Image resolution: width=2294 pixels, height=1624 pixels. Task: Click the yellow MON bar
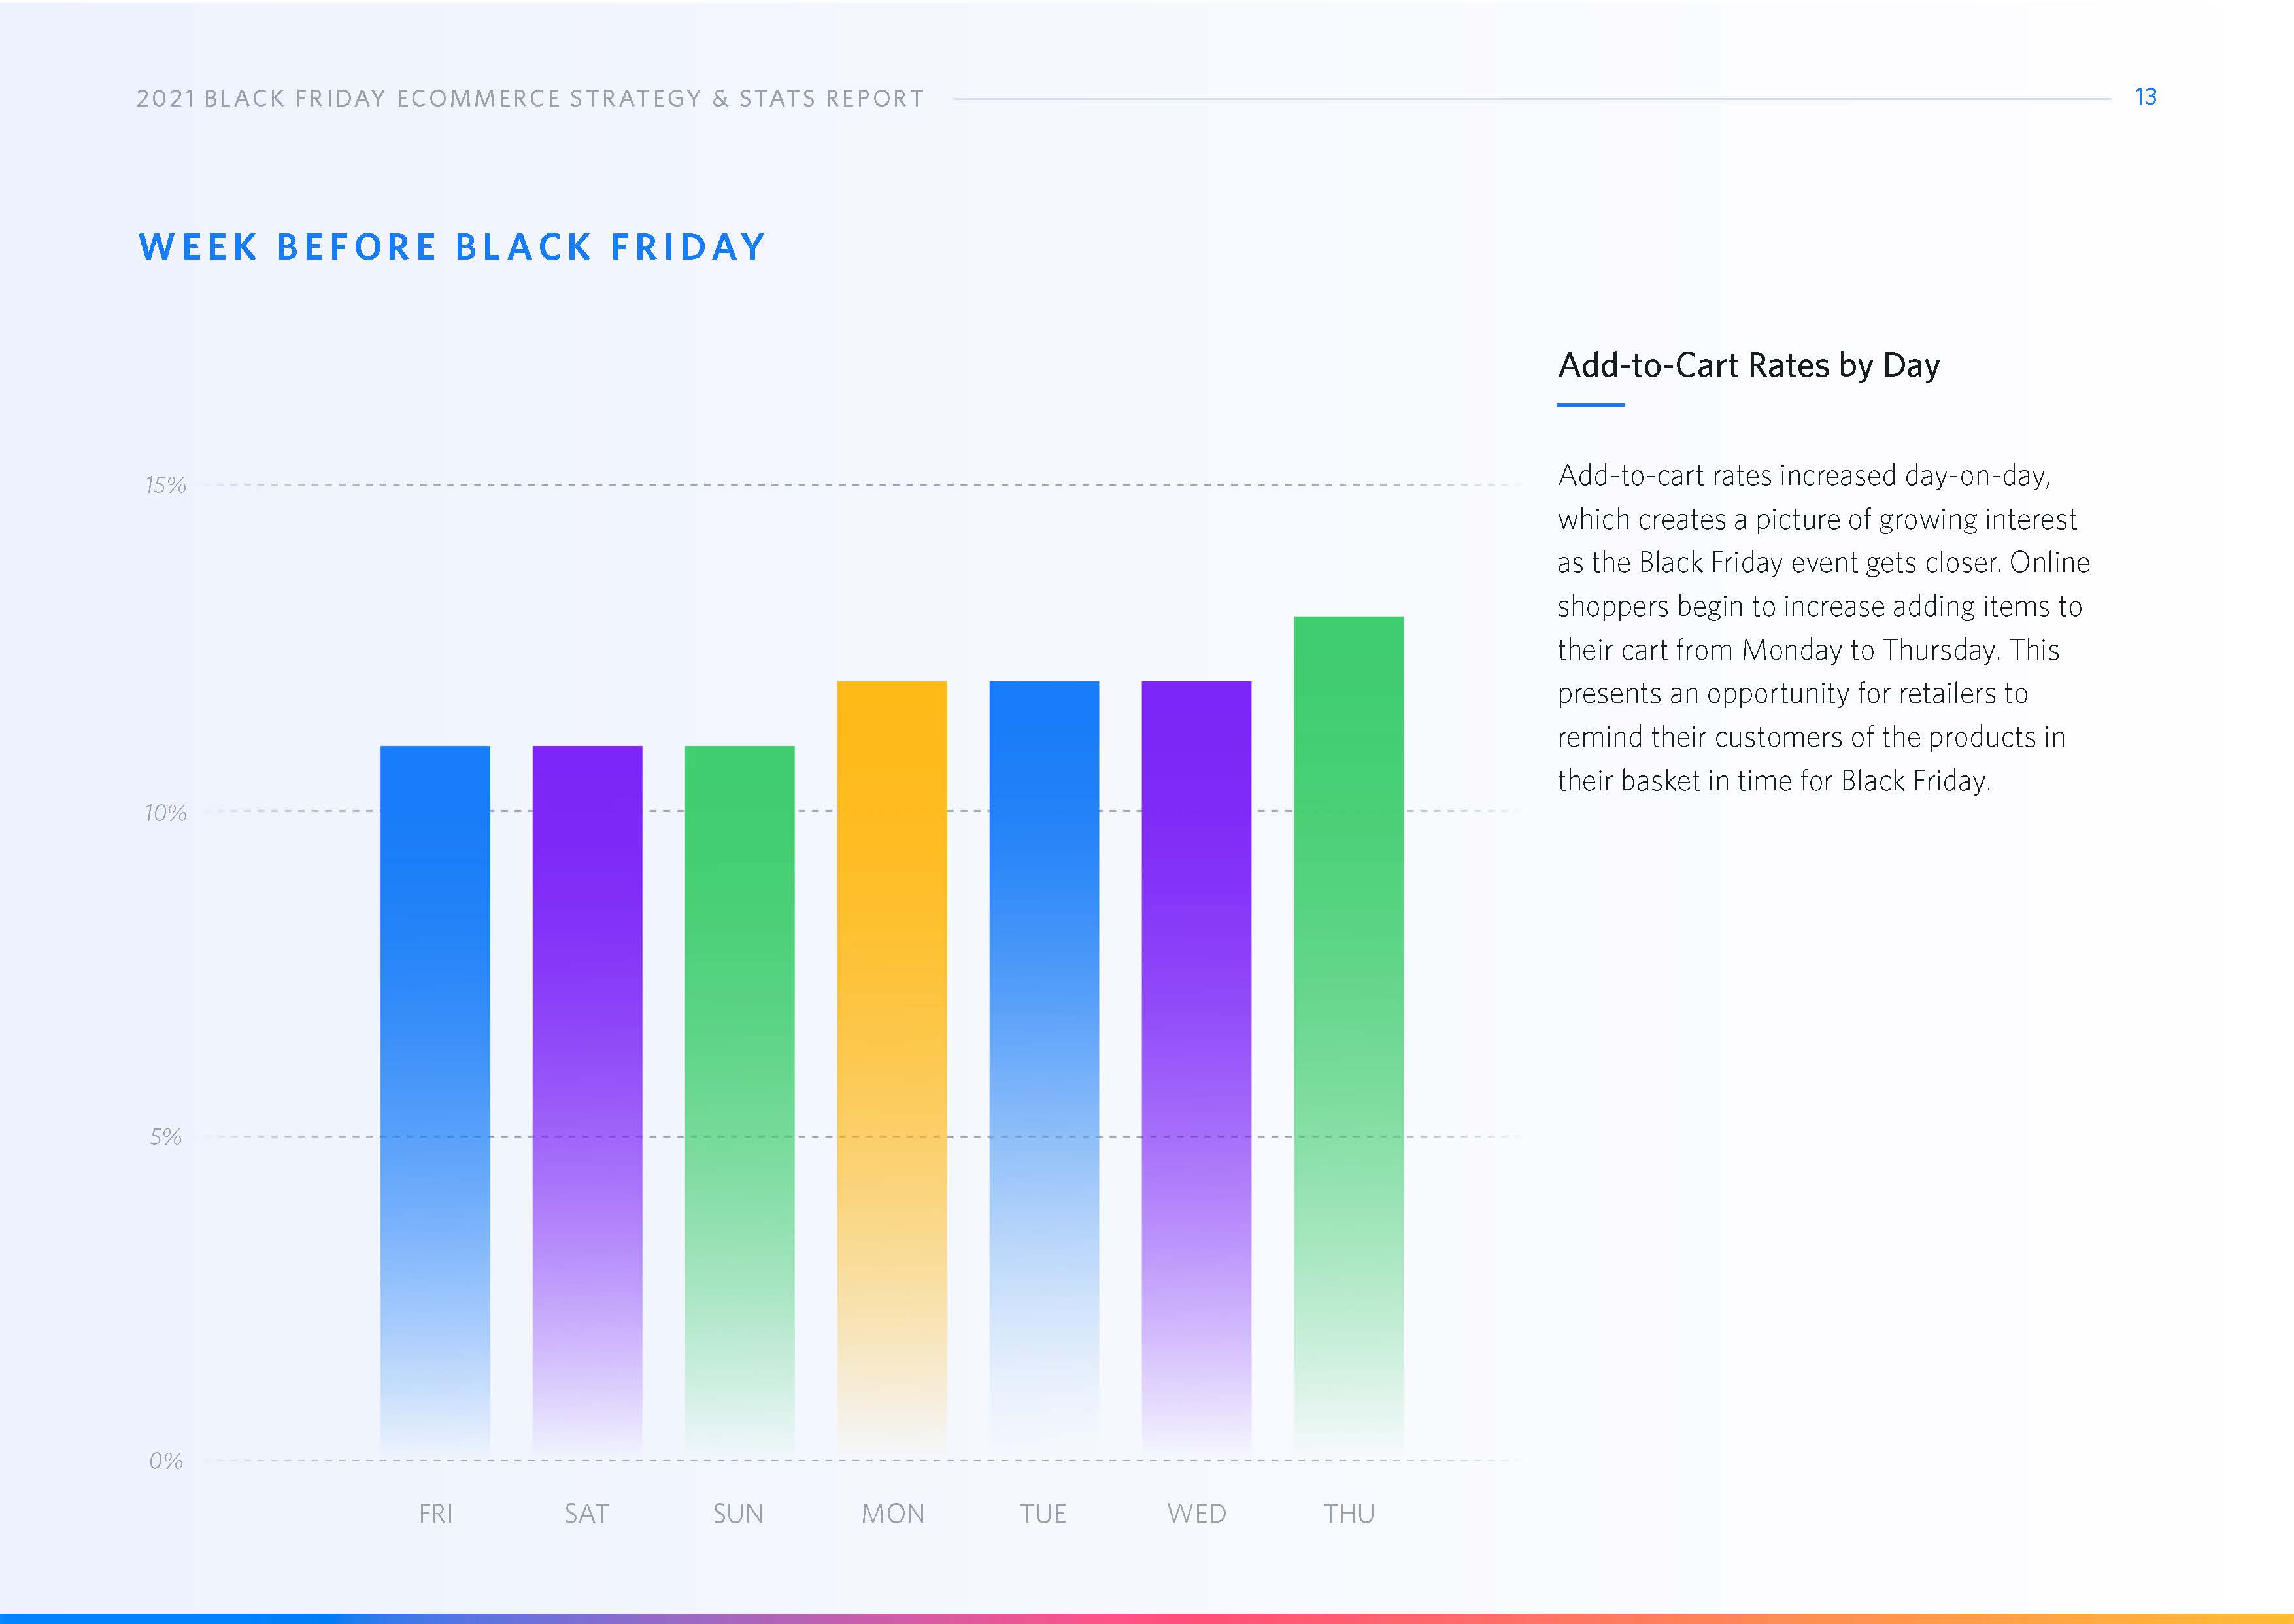click(891, 1070)
